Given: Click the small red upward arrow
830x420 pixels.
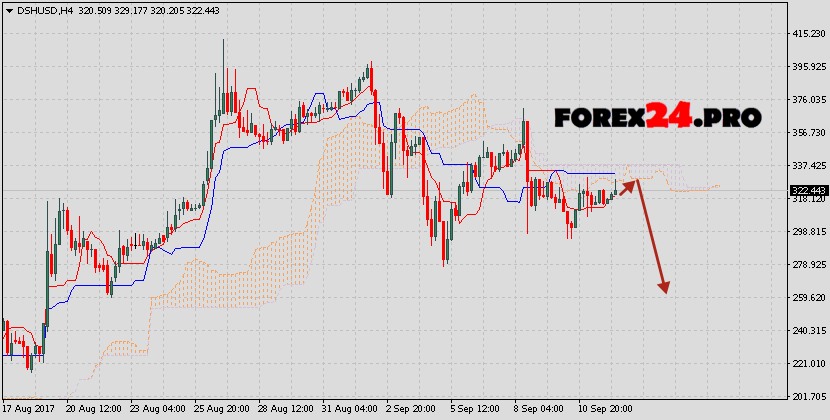Looking at the screenshot, I should 630,183.
